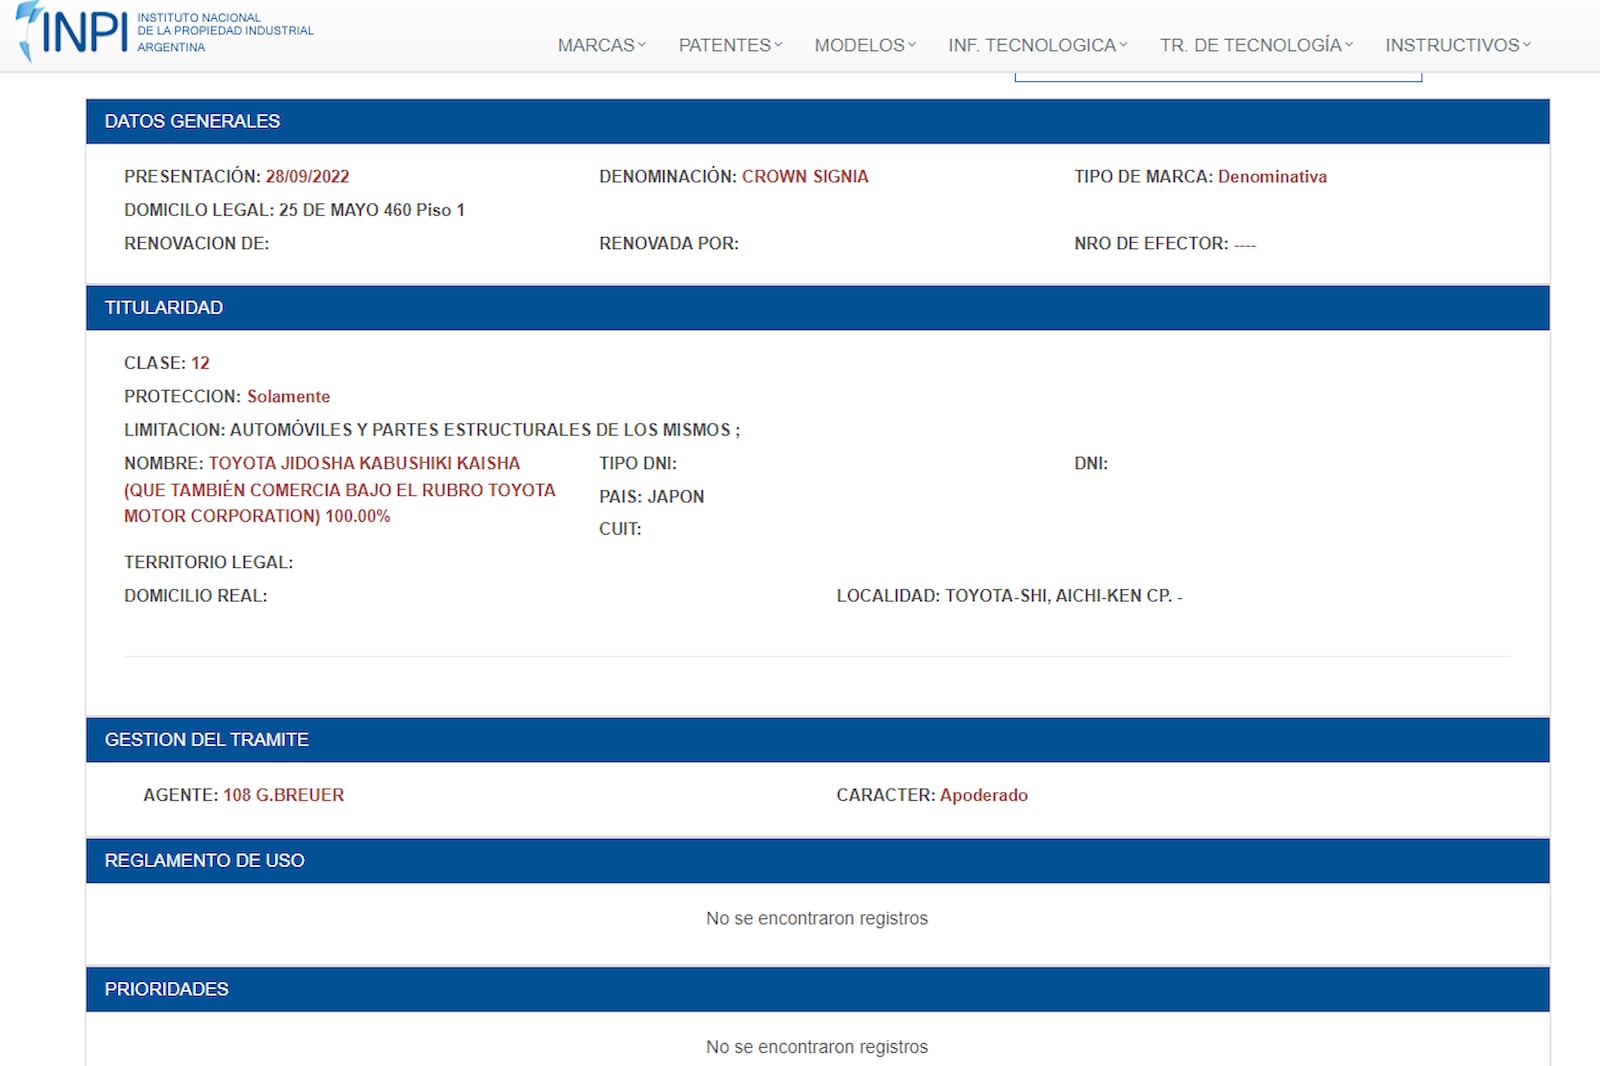
Task: Open the MODELOS menu
Action: pyautogui.click(x=865, y=45)
